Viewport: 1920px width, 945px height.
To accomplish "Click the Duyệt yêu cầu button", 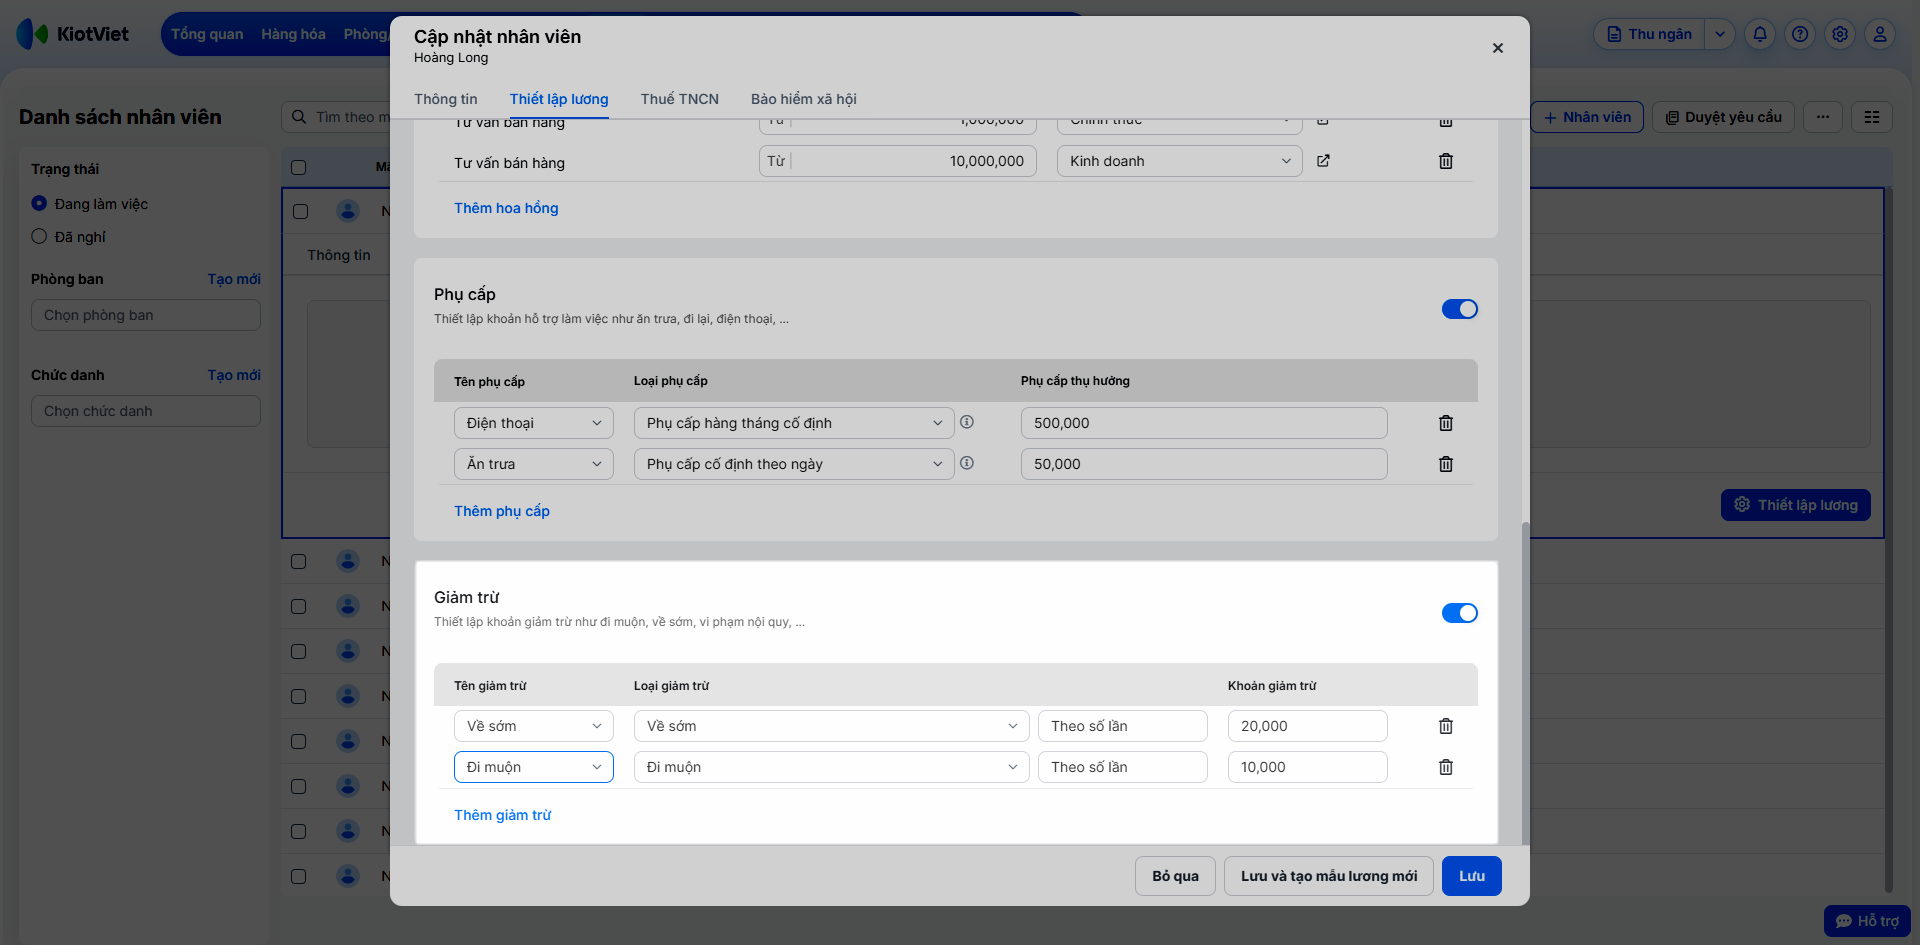I will pyautogui.click(x=1724, y=117).
